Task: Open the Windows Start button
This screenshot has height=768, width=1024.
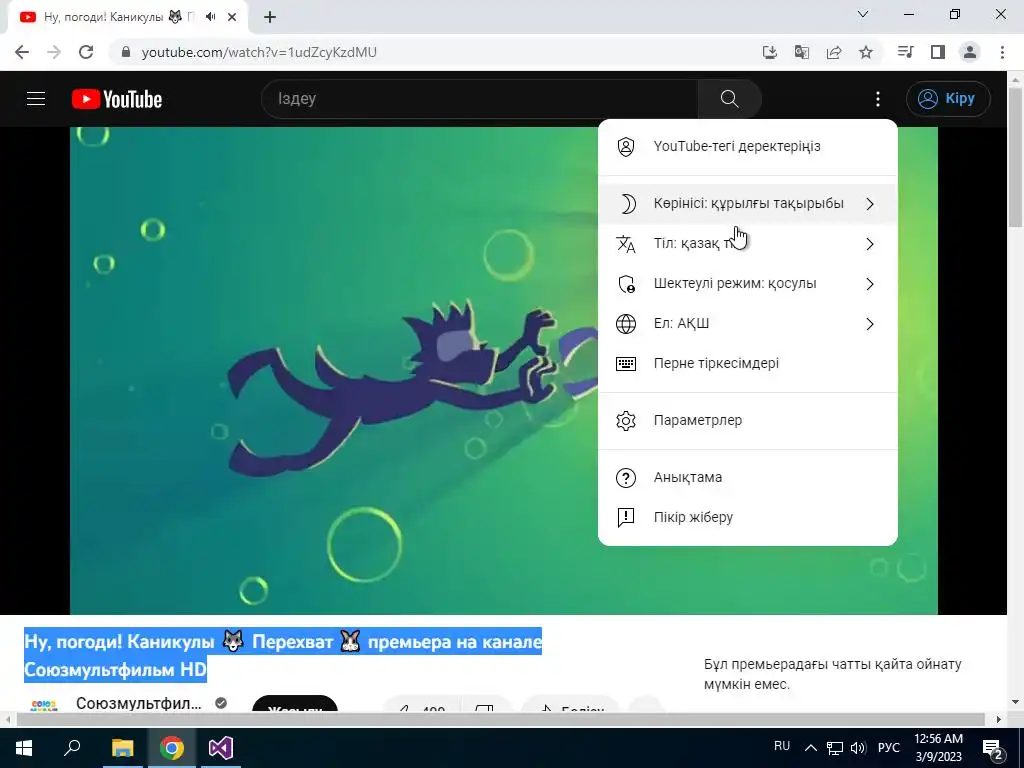Action: [x=24, y=748]
